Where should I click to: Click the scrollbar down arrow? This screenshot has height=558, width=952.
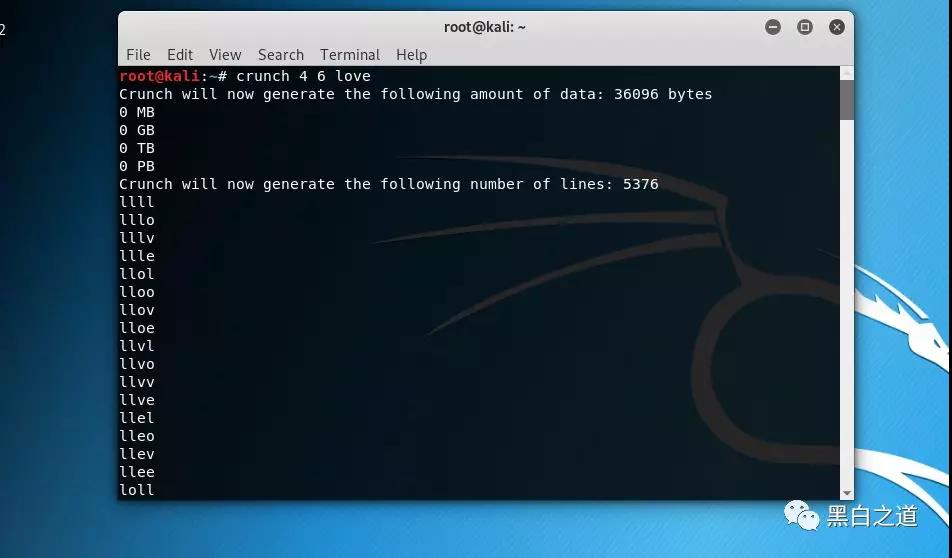[846, 493]
